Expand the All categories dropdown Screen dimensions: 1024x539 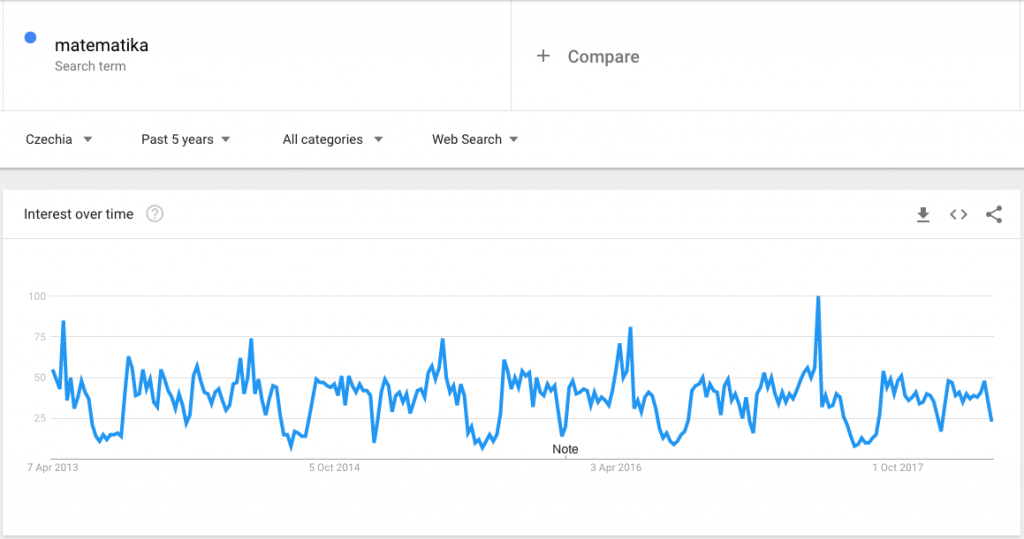(x=332, y=139)
